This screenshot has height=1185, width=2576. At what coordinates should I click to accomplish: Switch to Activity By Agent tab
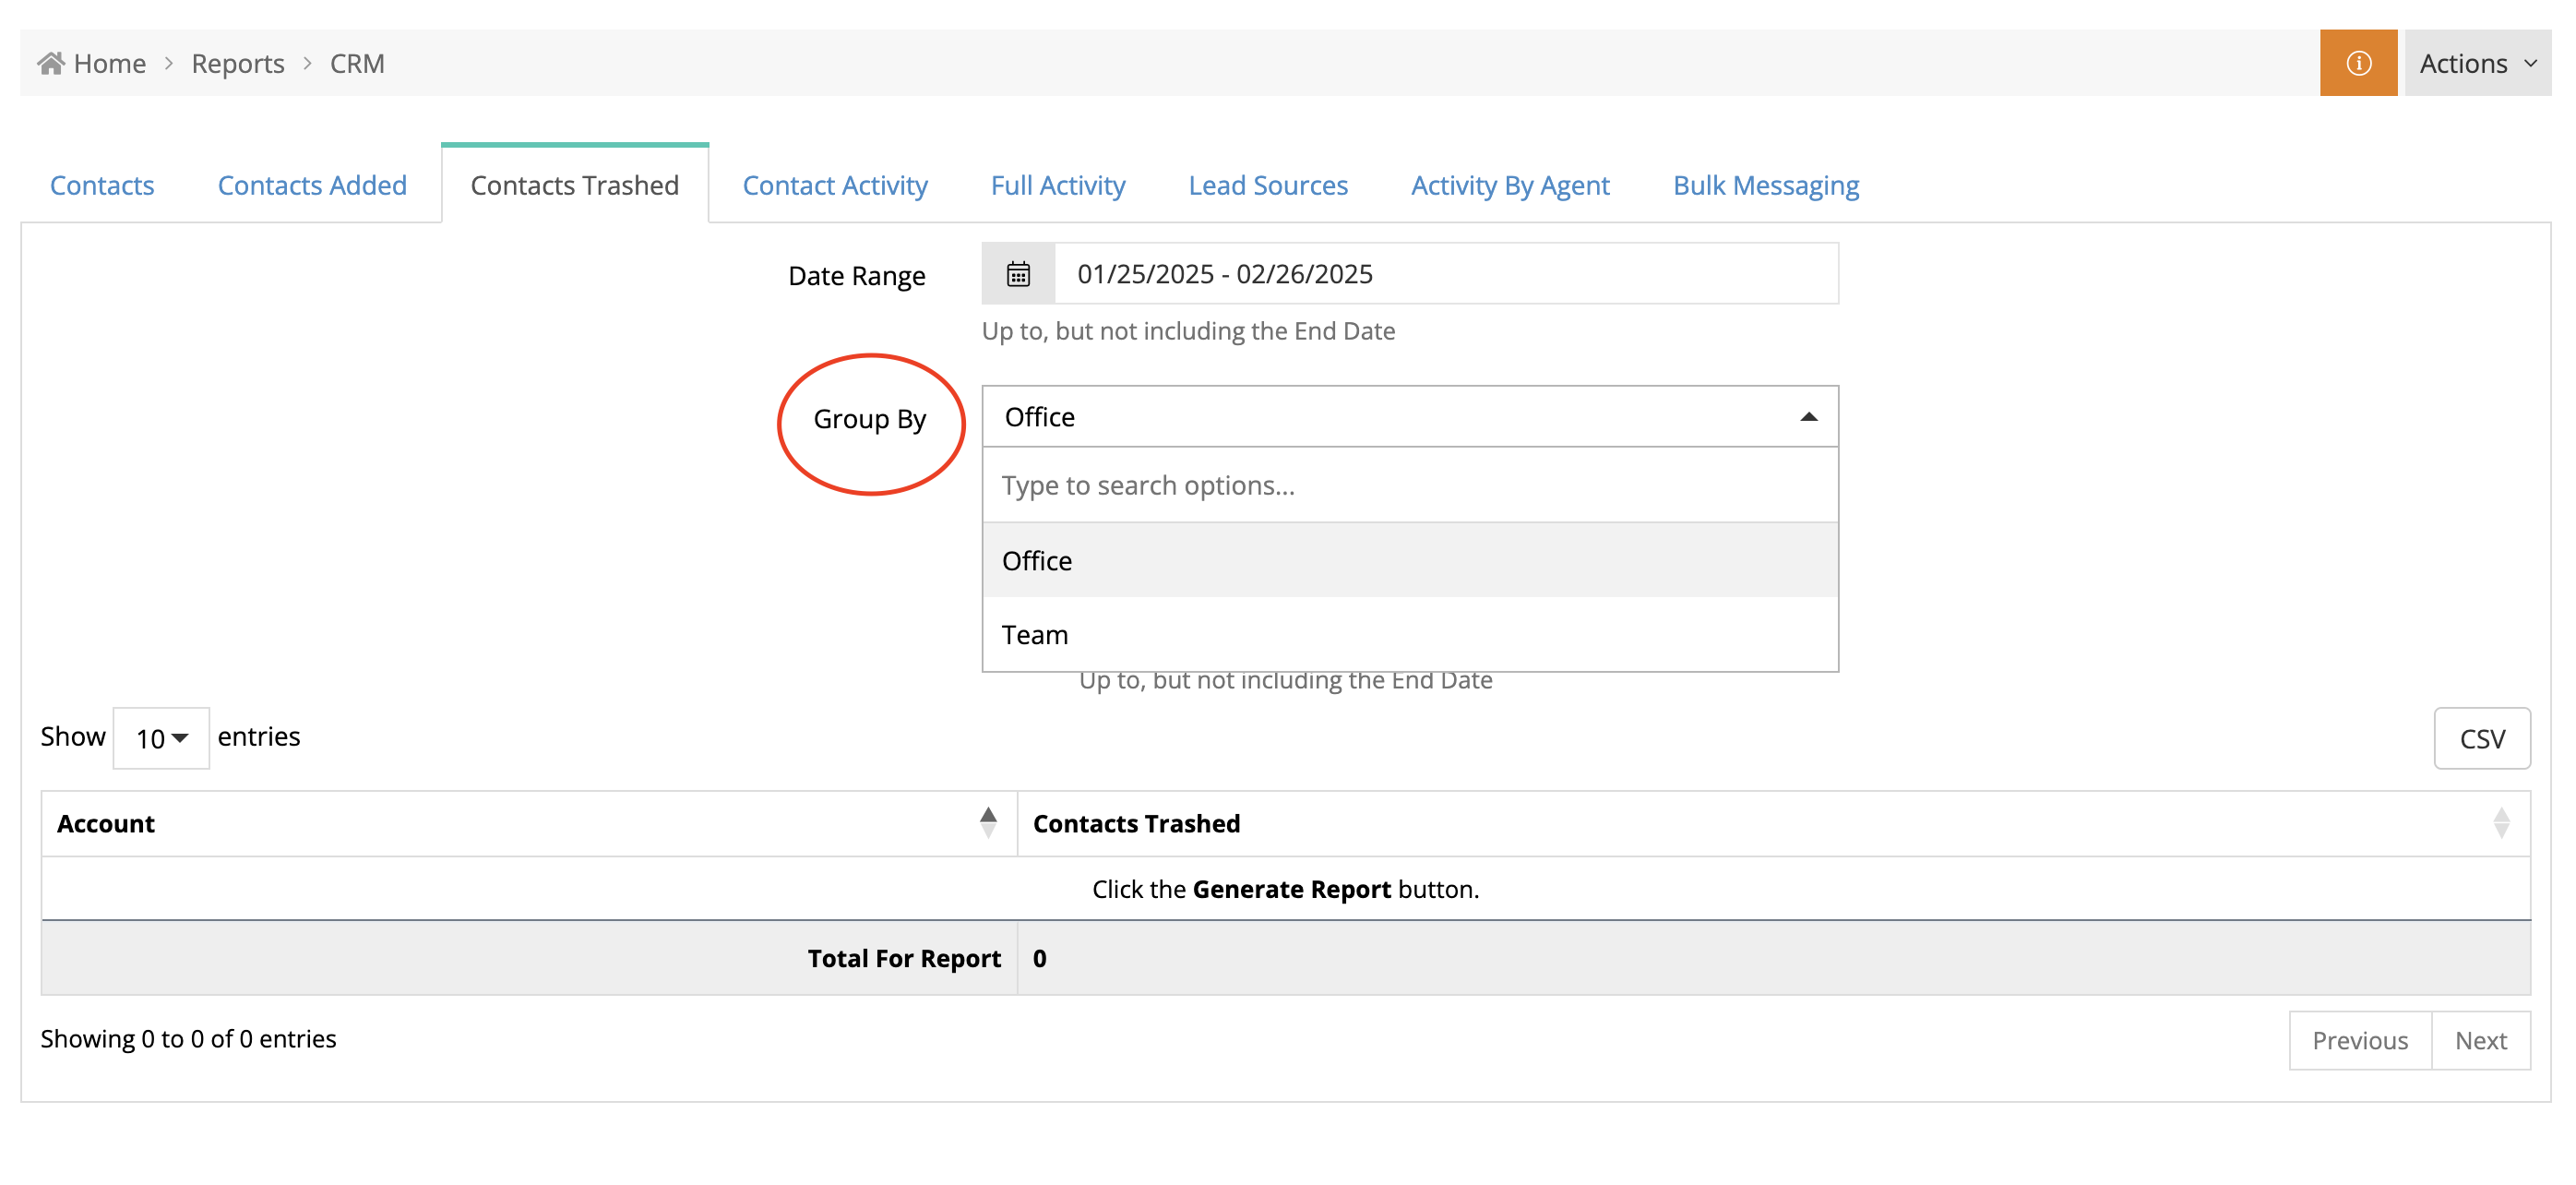click(1509, 185)
